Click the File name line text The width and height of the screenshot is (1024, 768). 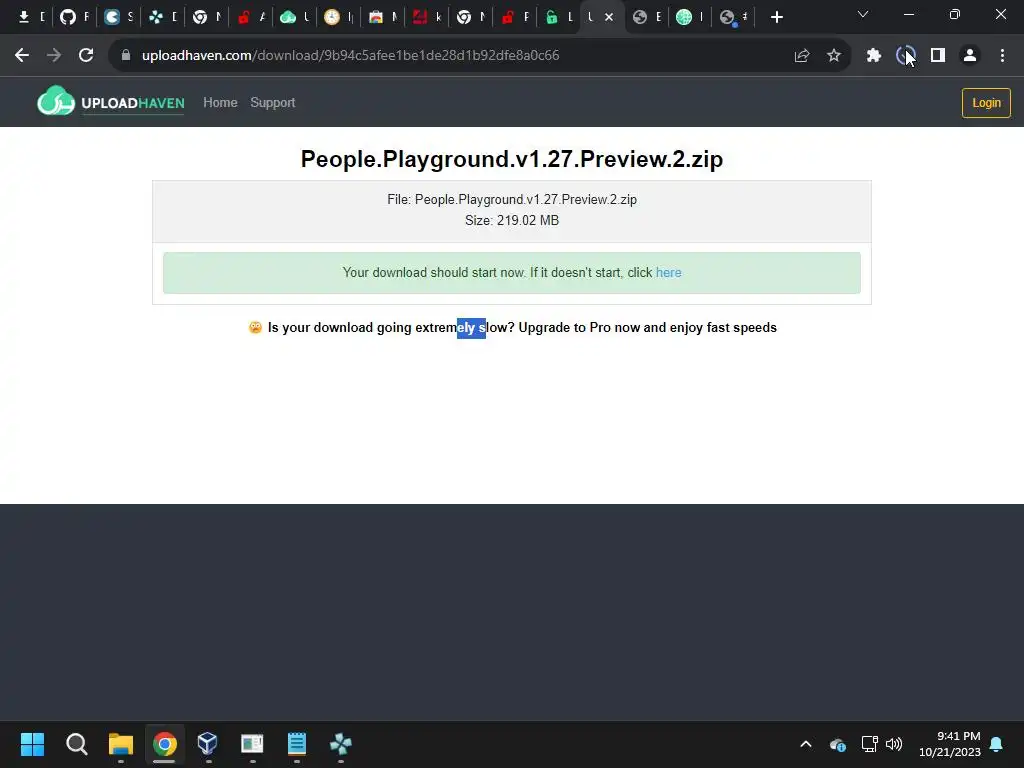[x=512, y=199]
